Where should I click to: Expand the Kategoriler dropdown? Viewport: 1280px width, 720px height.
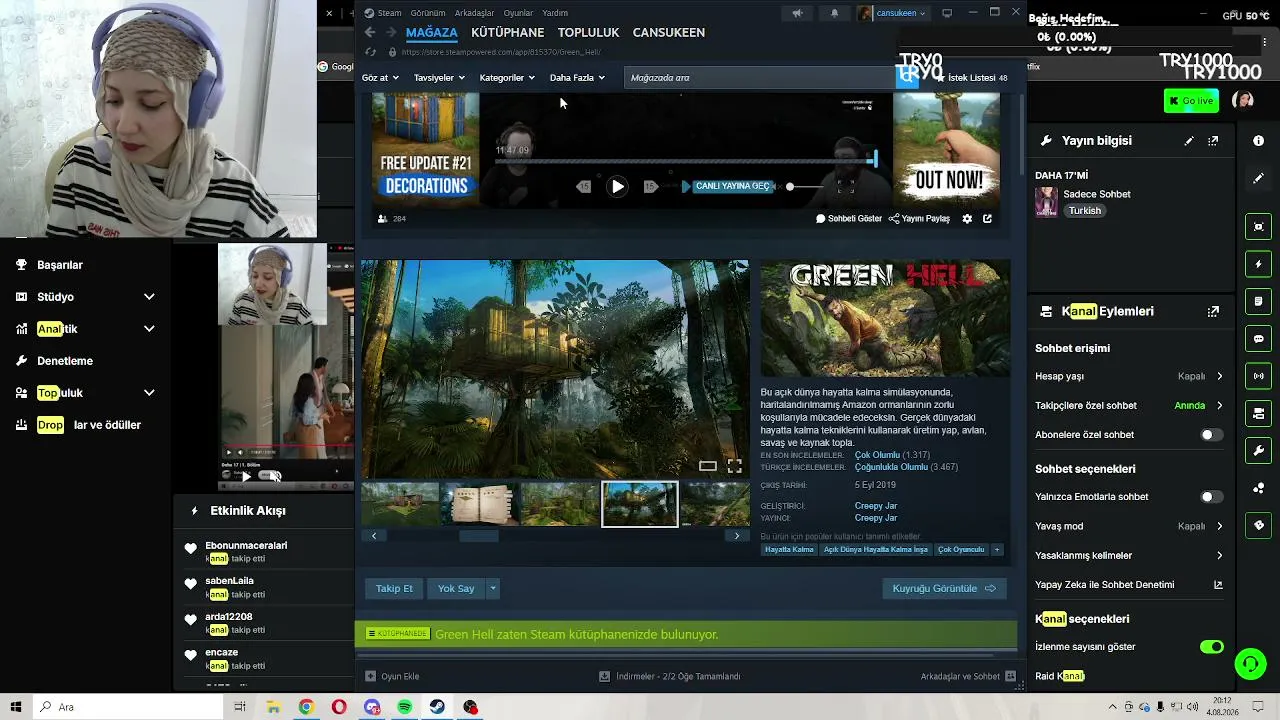tap(507, 77)
